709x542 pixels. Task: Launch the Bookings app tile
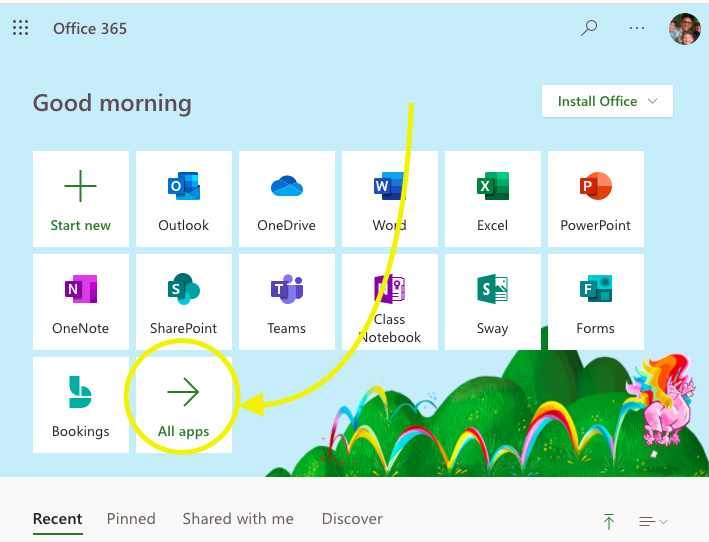(x=81, y=405)
